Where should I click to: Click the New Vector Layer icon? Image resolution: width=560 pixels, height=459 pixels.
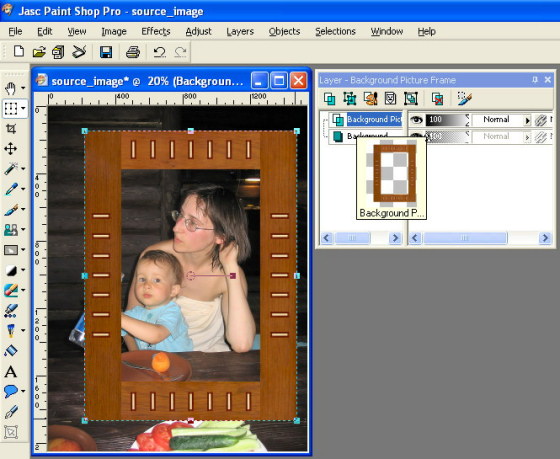[x=350, y=98]
